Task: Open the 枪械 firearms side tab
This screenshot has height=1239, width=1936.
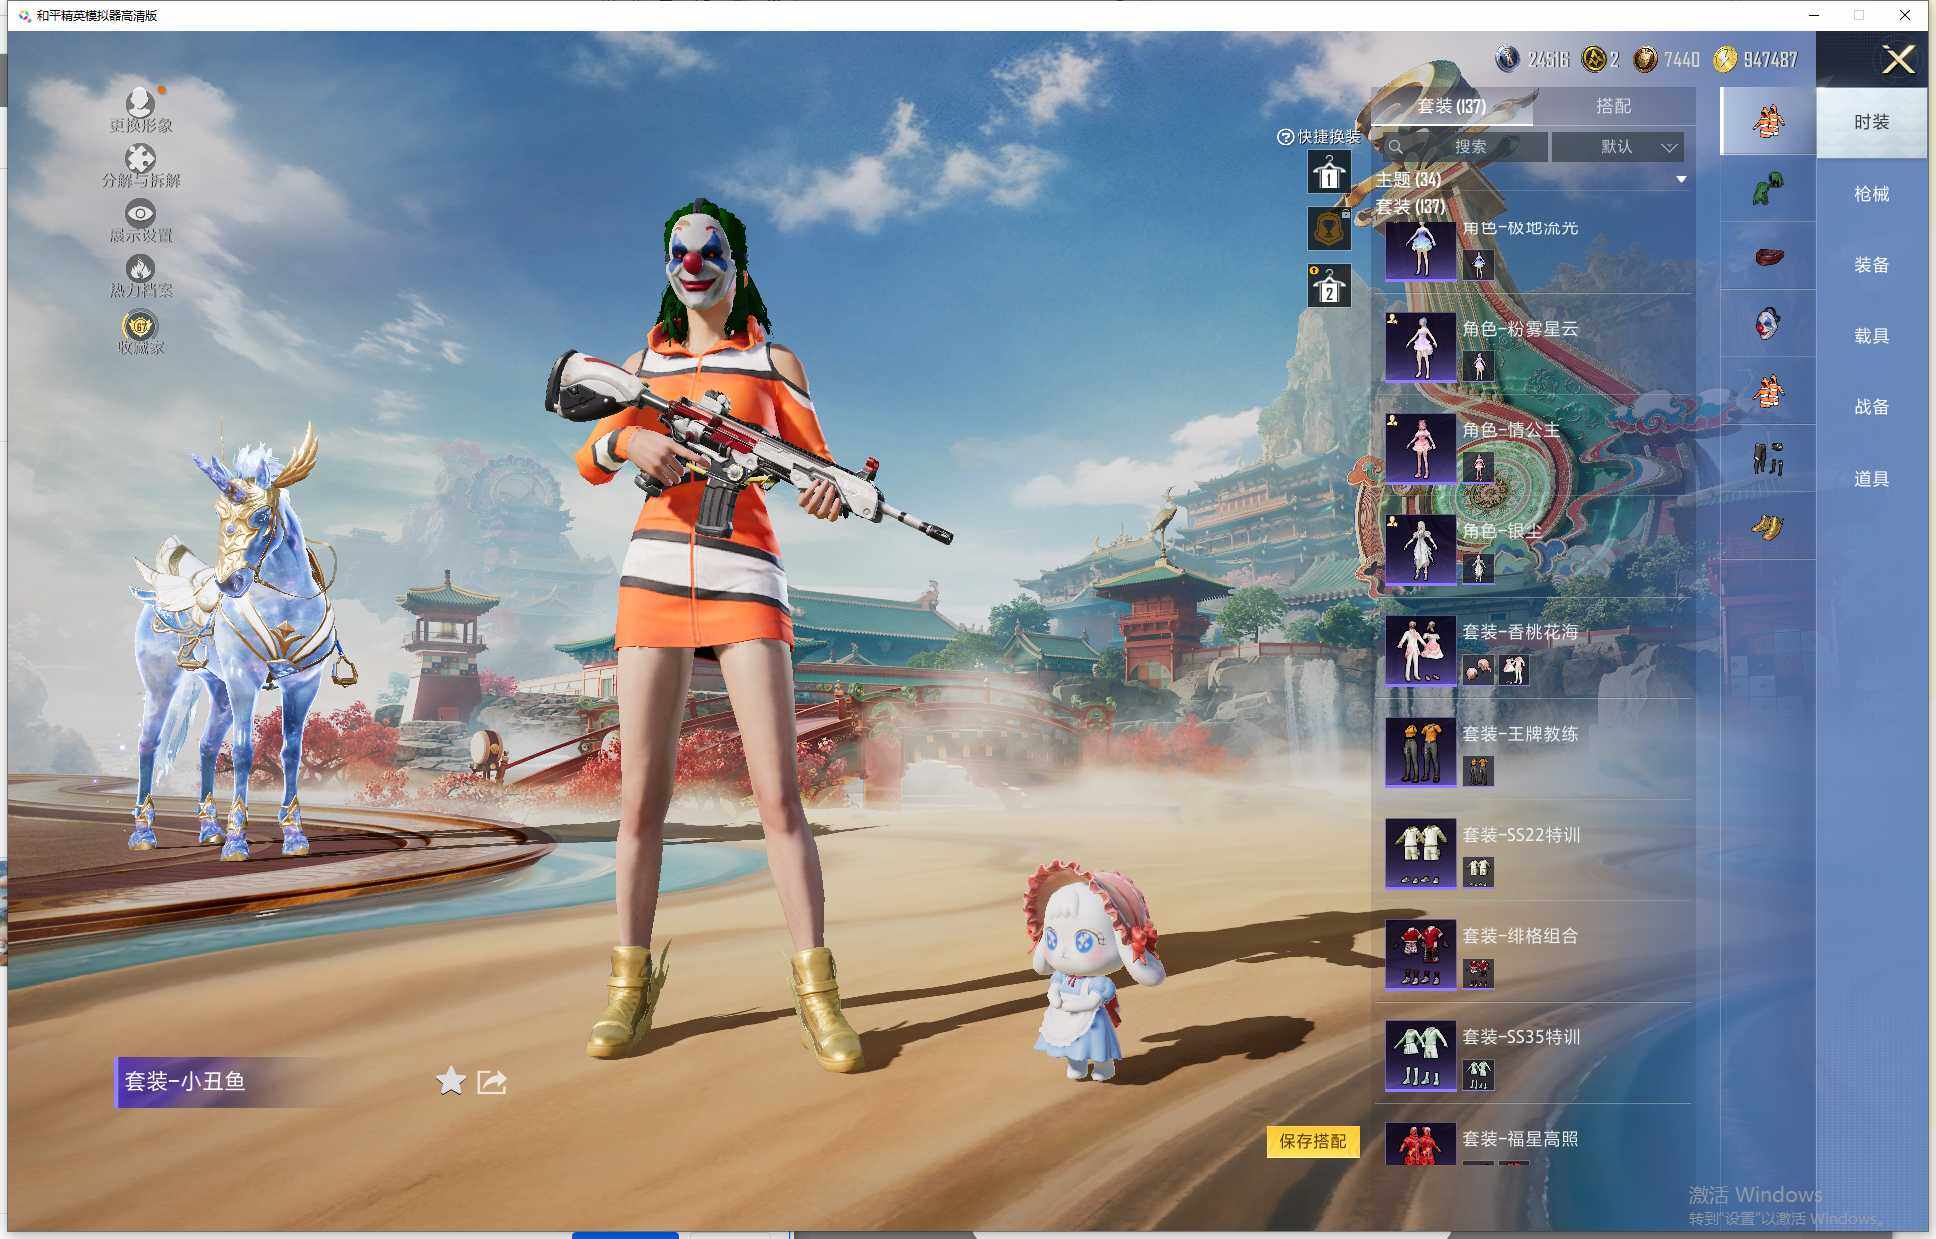Action: pyautogui.click(x=1871, y=194)
